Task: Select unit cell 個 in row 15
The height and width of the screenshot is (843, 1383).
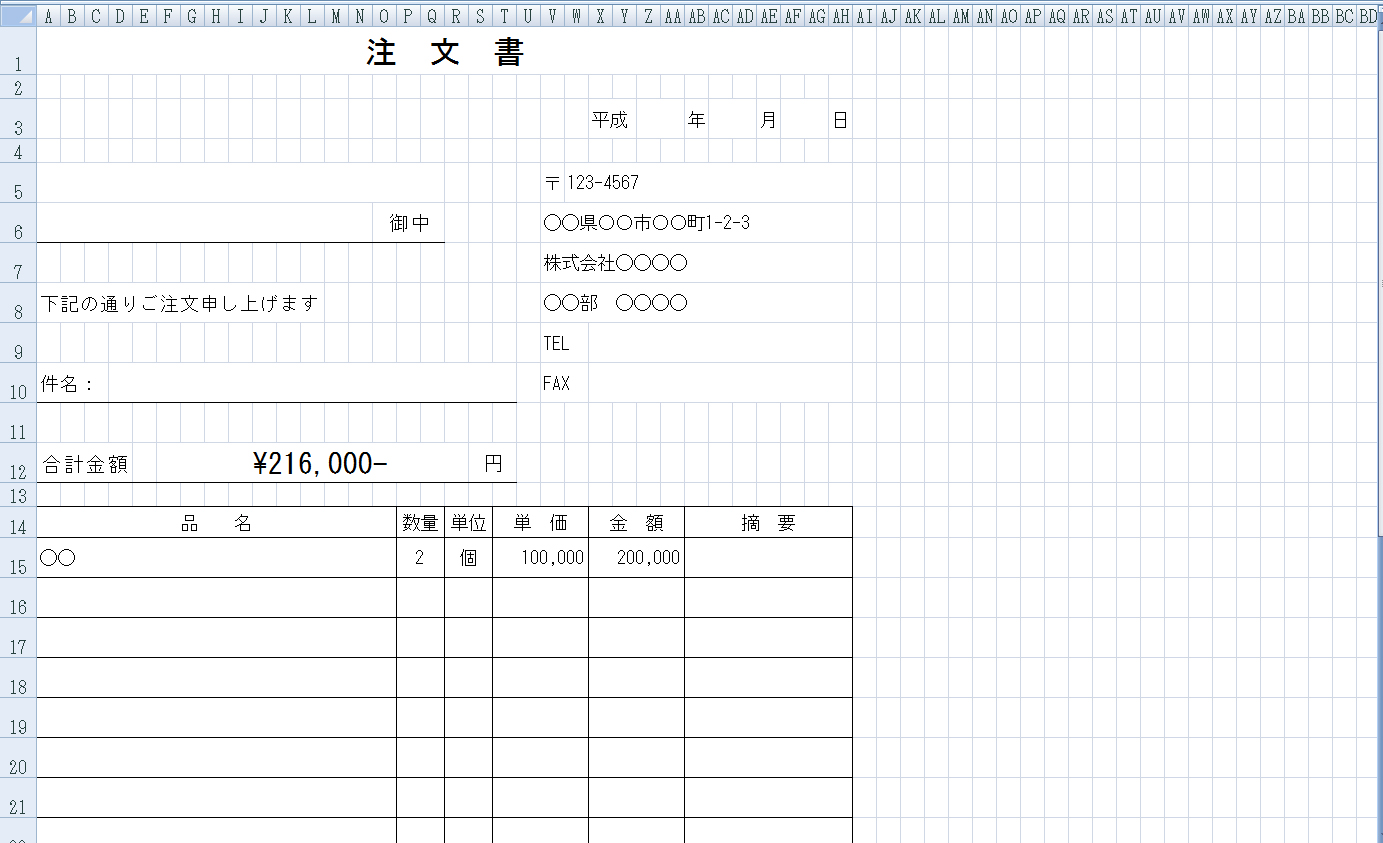Action: coord(468,558)
